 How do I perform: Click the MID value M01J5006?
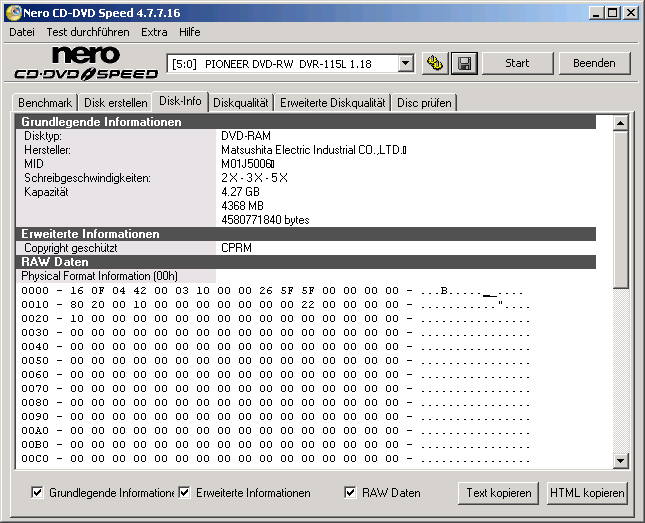248,164
